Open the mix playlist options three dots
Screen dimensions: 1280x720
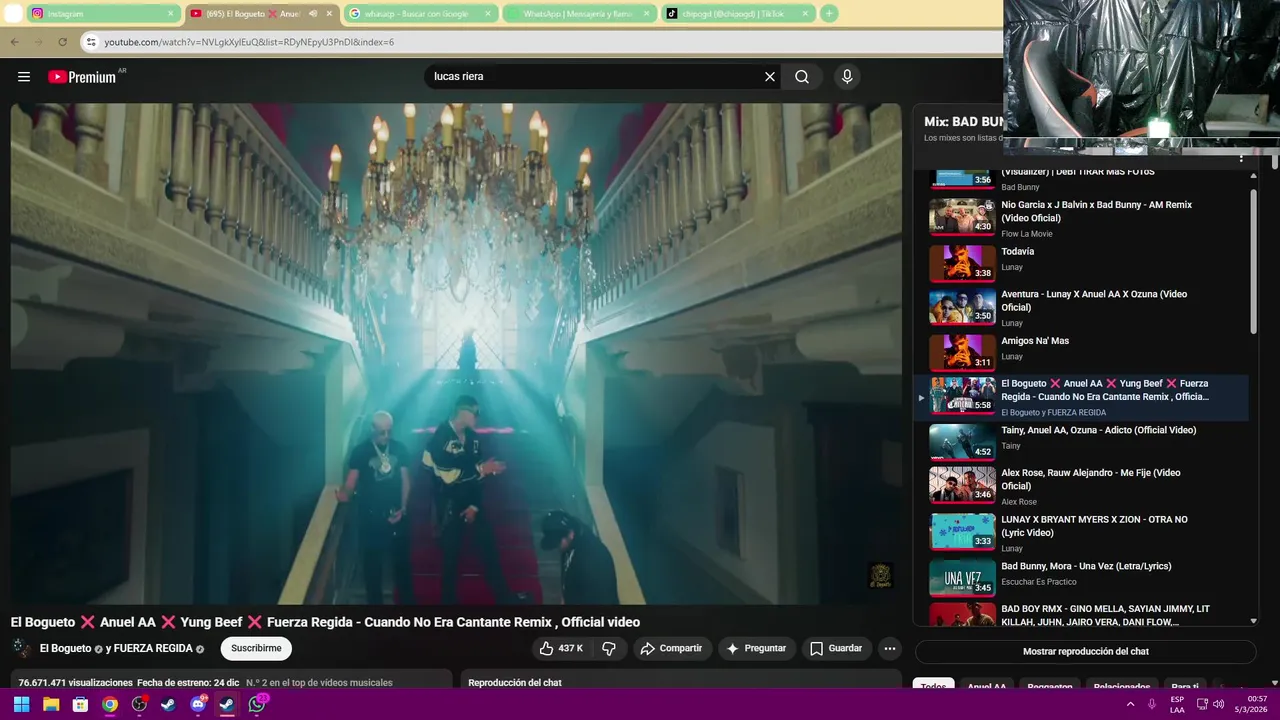pyautogui.click(x=1241, y=158)
